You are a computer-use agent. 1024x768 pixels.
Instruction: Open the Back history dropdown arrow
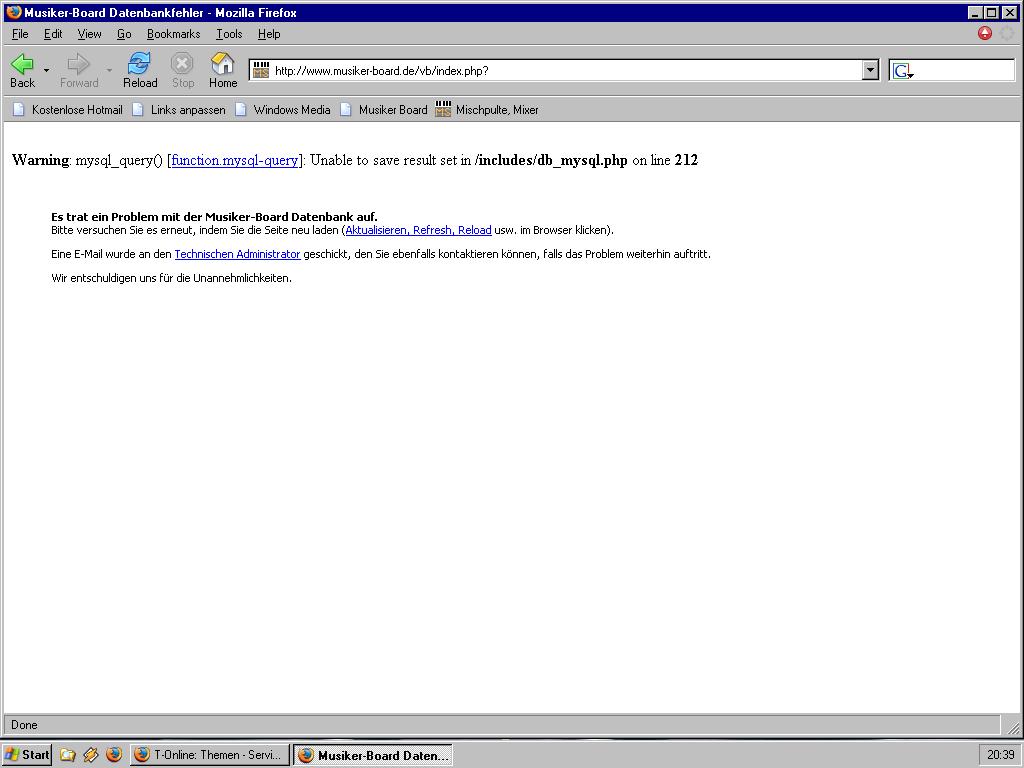[46, 70]
